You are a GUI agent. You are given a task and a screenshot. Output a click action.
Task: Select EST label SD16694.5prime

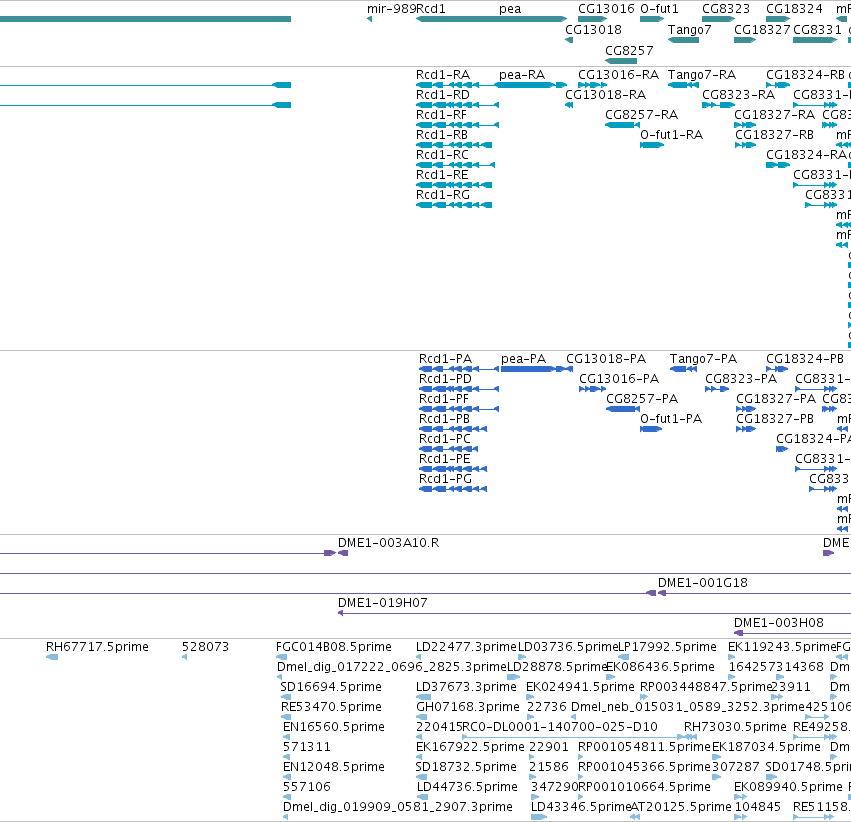(331, 687)
